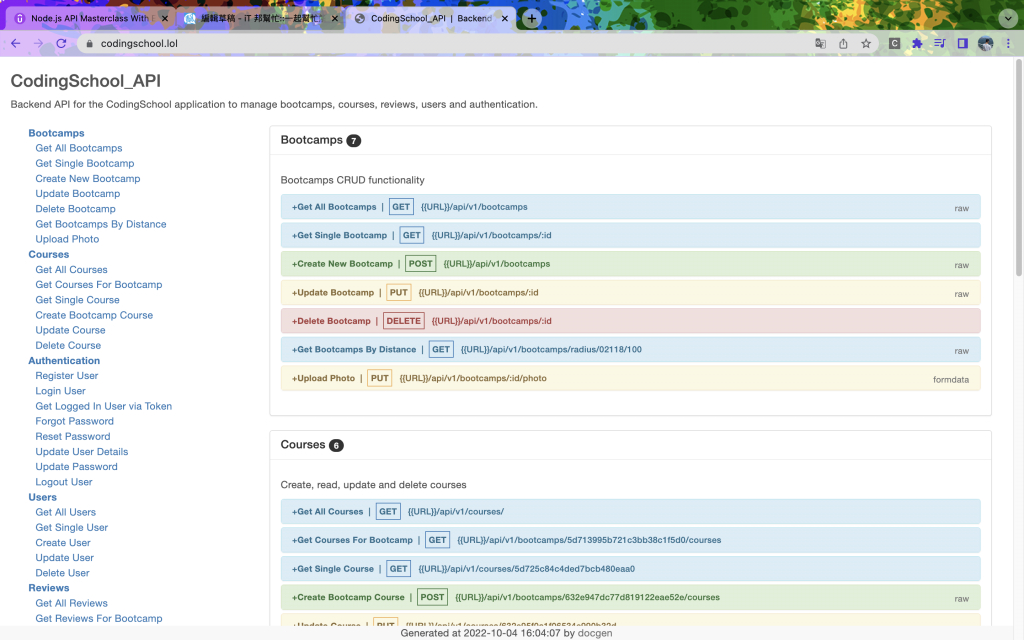
Task: Switch to the IT 邦幫忙 draft tab
Action: tap(261, 18)
